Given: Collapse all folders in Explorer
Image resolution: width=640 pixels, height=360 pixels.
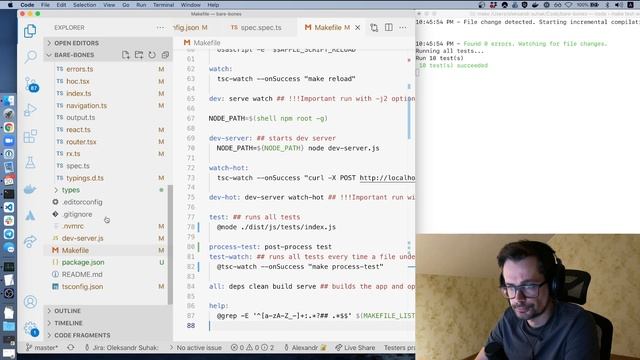Looking at the screenshot, I should coord(165,55).
